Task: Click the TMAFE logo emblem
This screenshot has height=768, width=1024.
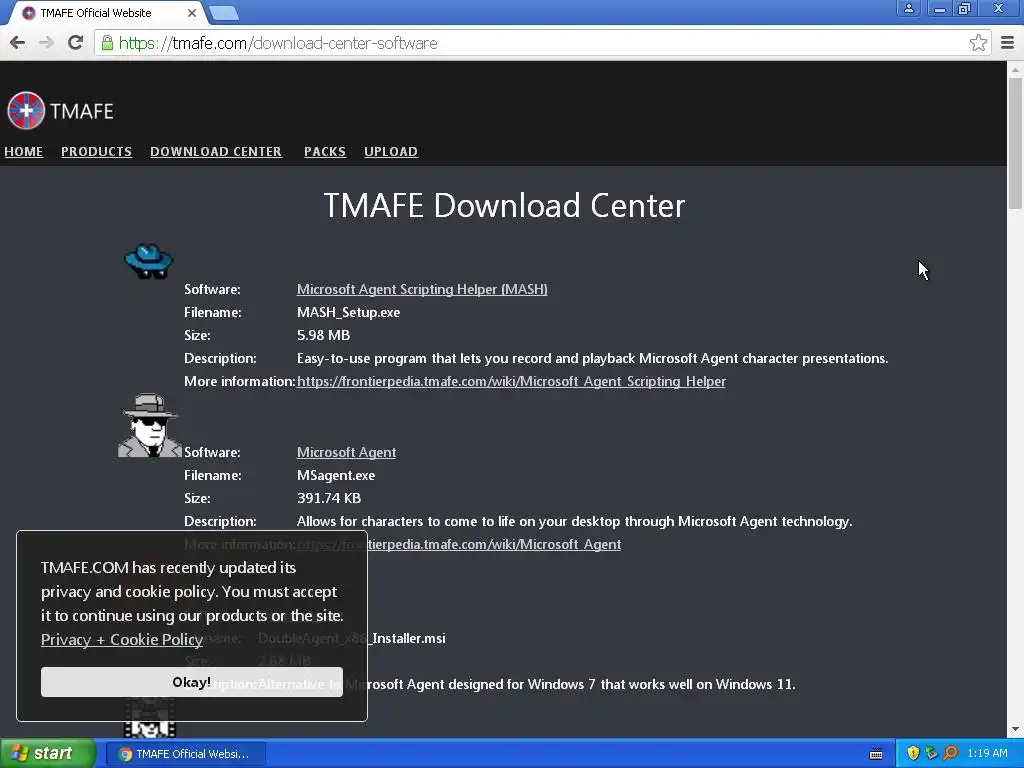Action: pos(26,110)
